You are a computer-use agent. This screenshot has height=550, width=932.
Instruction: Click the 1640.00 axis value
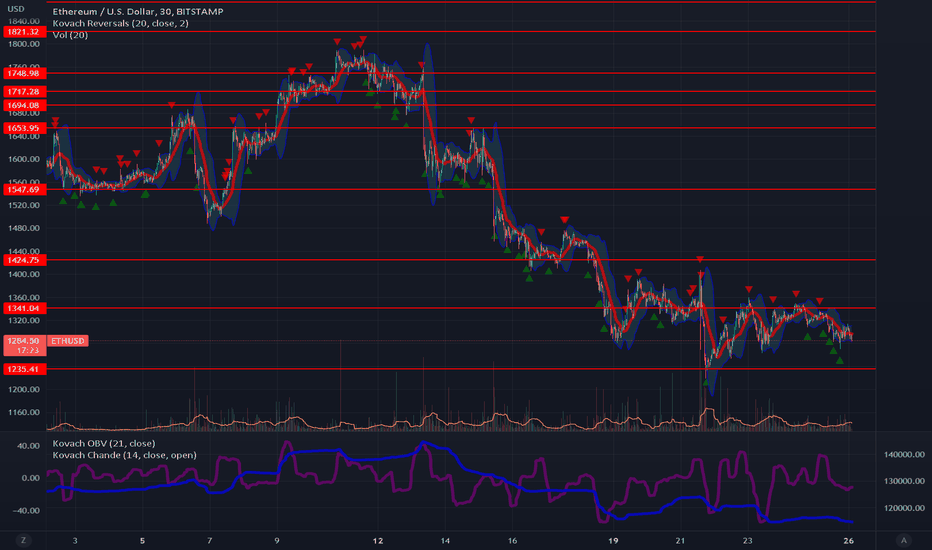(x=24, y=136)
